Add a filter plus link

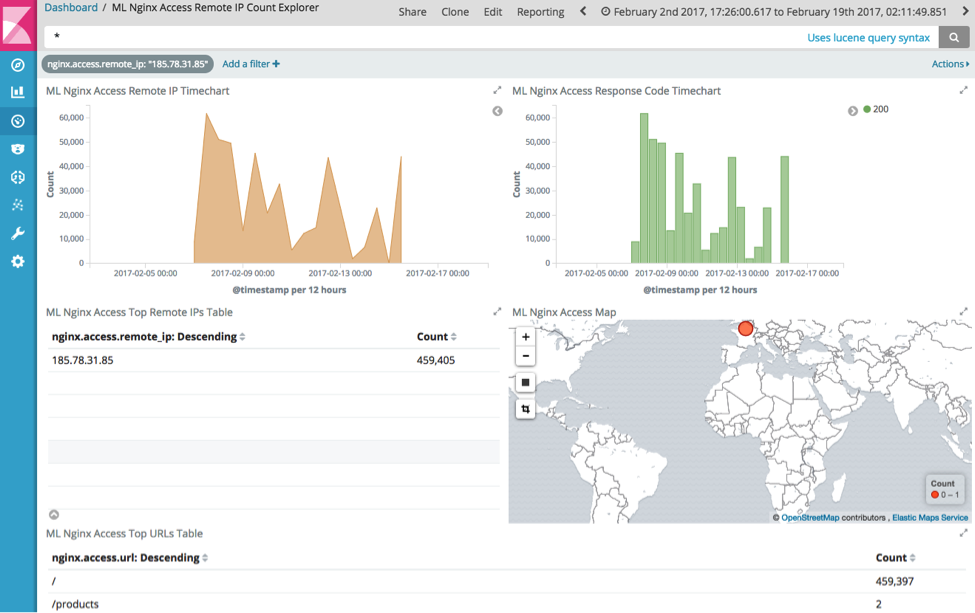tap(251, 64)
